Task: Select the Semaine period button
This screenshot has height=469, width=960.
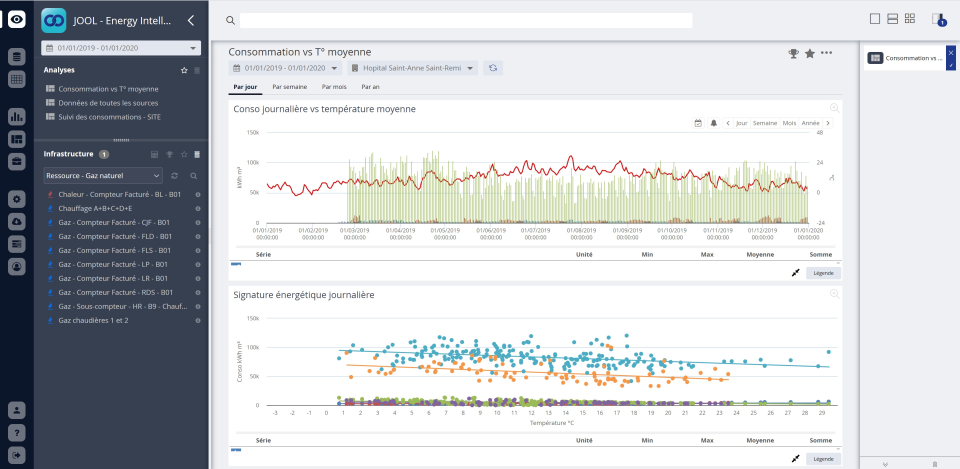Action: (x=765, y=123)
